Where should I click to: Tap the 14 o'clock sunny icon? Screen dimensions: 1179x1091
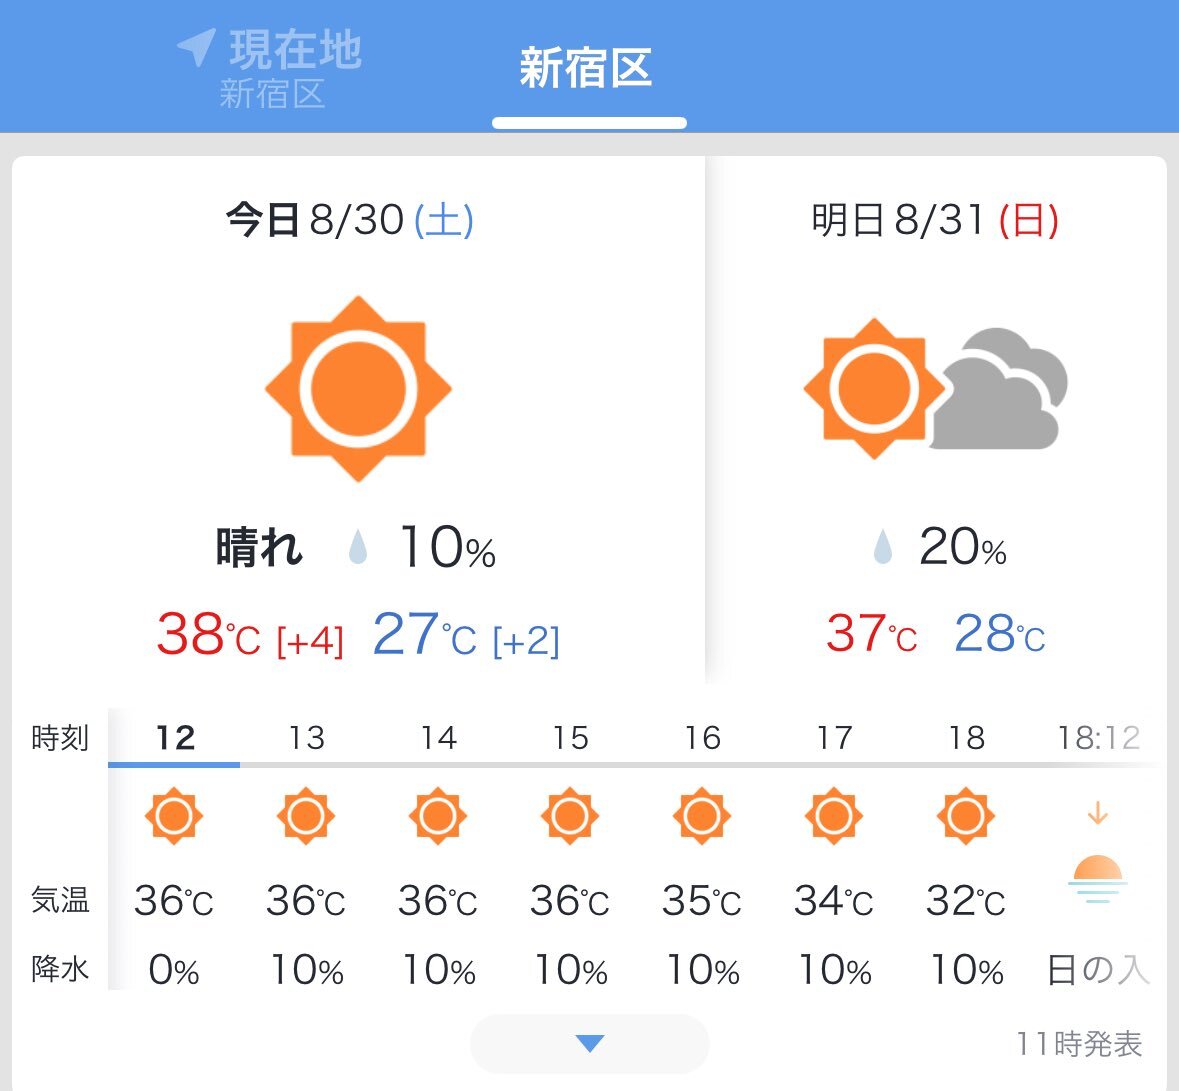(x=438, y=816)
